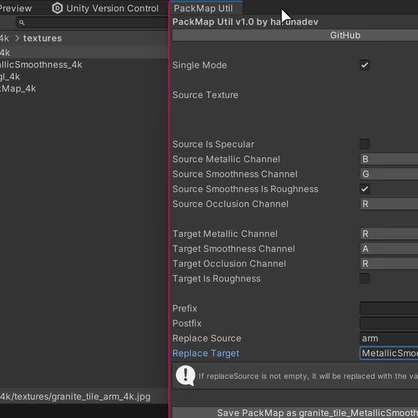Click the Replace Target label
418x418 pixels.
[206, 353]
